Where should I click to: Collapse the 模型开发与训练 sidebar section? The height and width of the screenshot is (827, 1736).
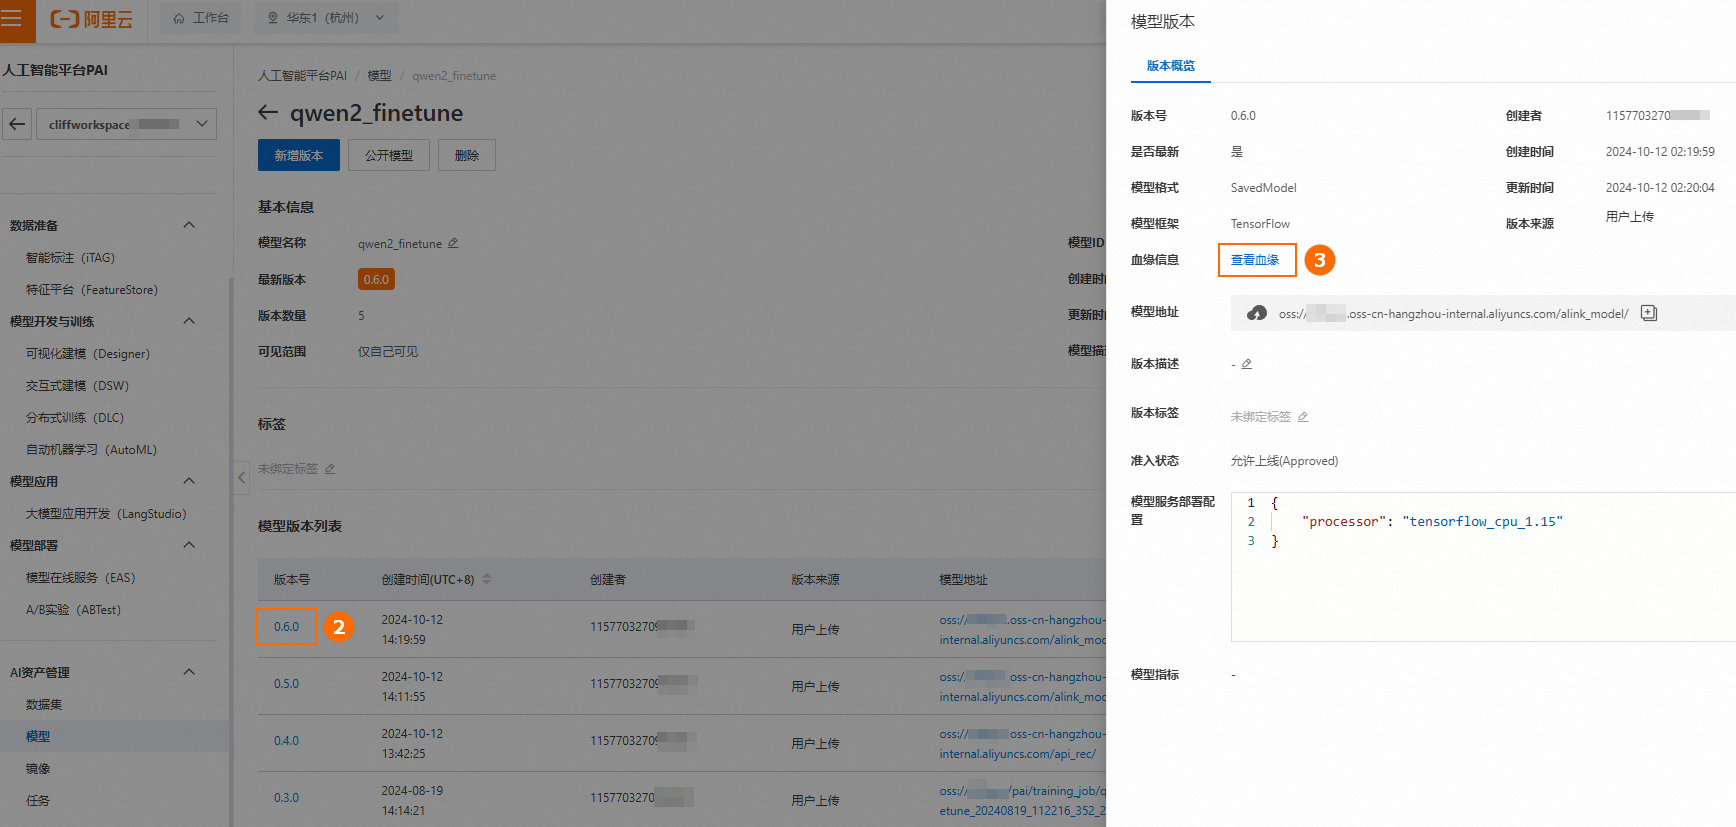tap(189, 321)
